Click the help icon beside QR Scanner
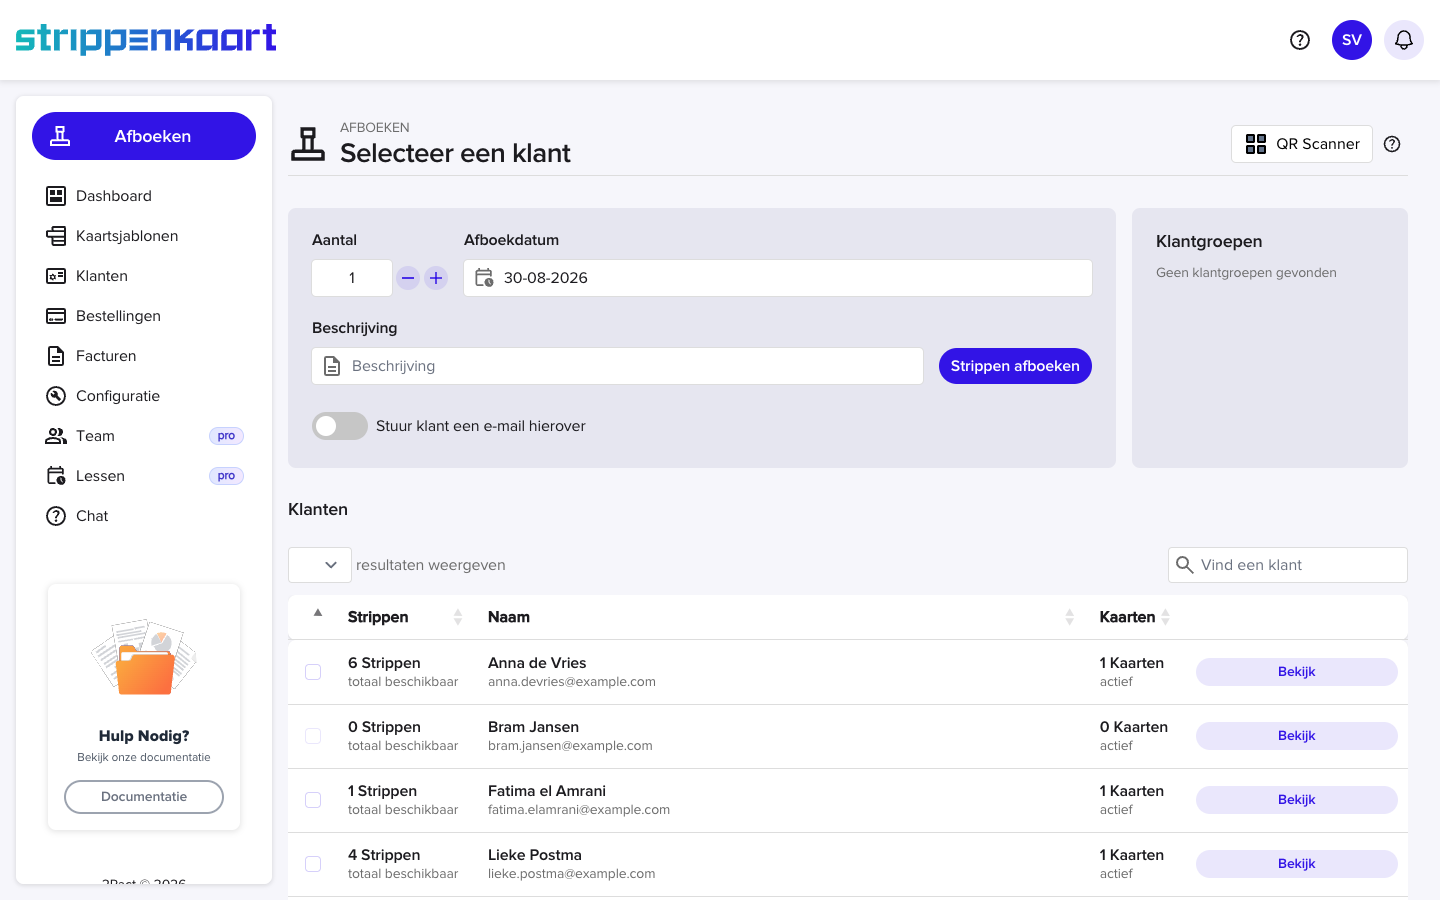 (1392, 144)
